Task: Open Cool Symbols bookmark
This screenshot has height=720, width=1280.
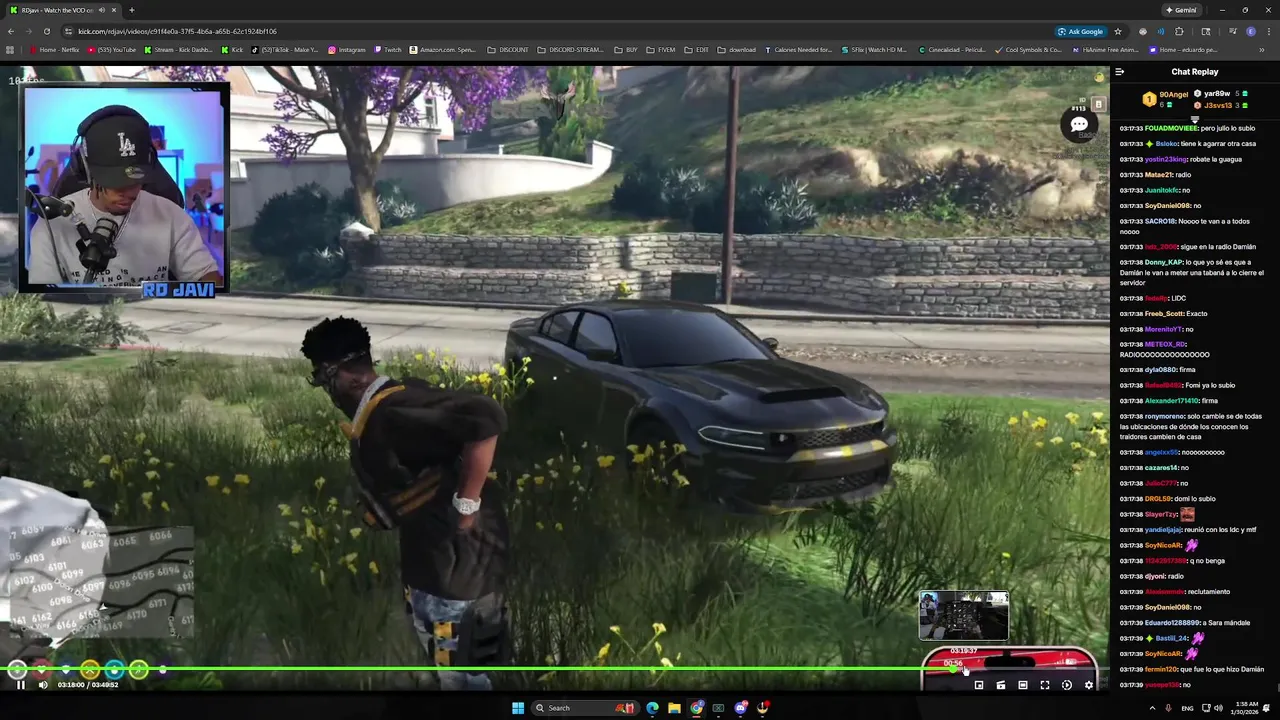Action: point(1028,49)
